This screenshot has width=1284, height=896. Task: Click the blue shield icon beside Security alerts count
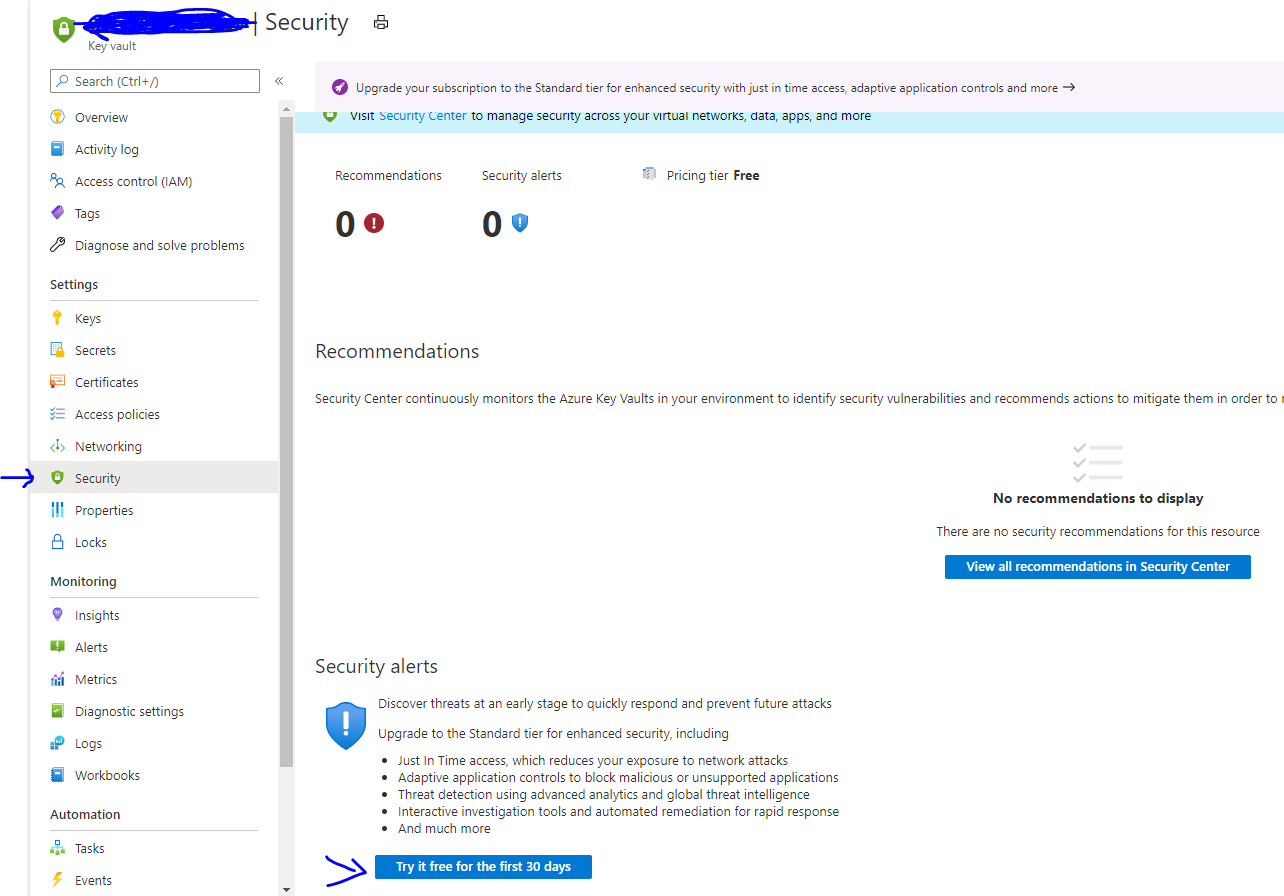coord(519,223)
